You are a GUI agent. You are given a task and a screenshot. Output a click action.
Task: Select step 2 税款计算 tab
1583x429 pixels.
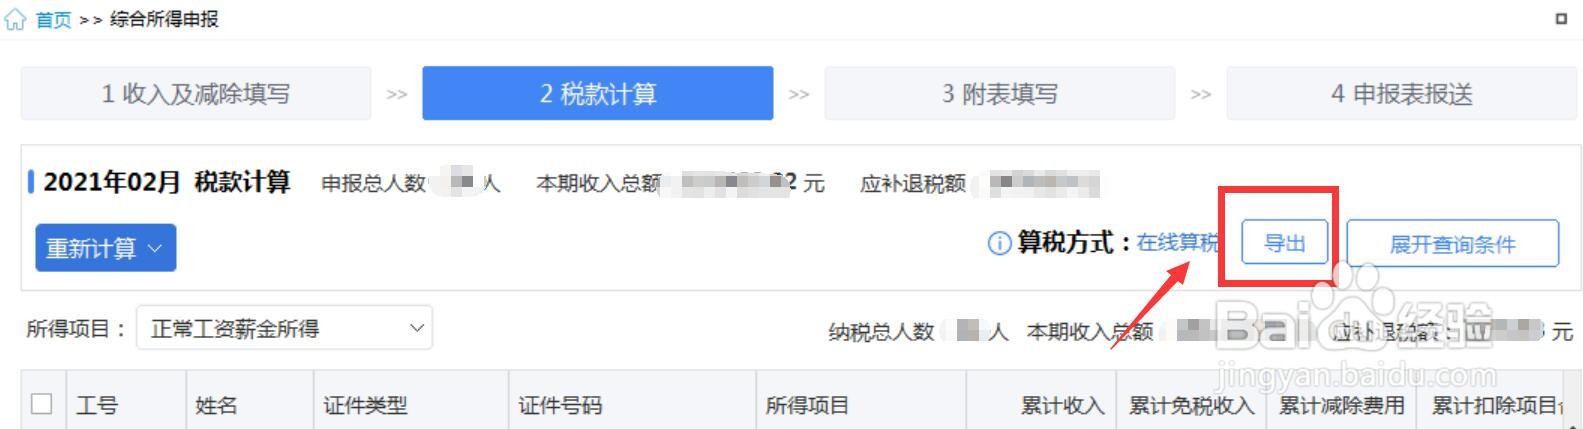(598, 94)
